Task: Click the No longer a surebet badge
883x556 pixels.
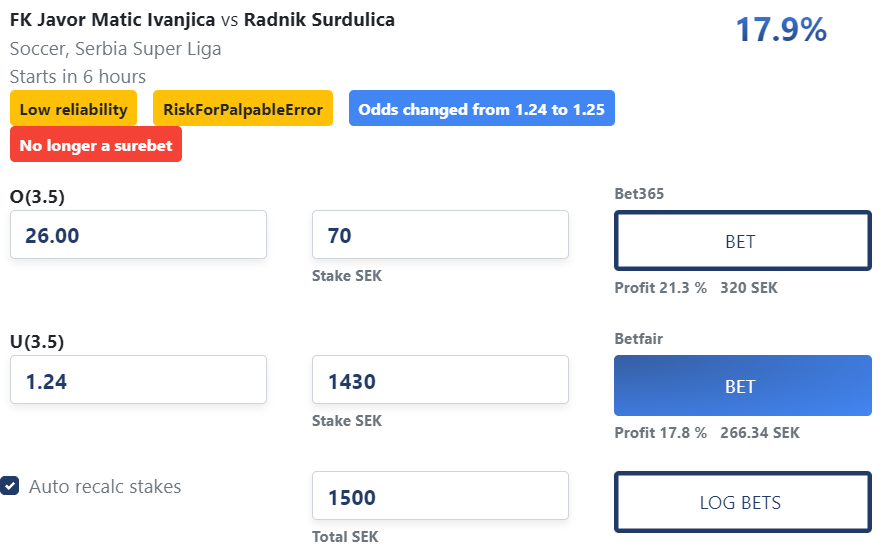Action: coord(96,144)
